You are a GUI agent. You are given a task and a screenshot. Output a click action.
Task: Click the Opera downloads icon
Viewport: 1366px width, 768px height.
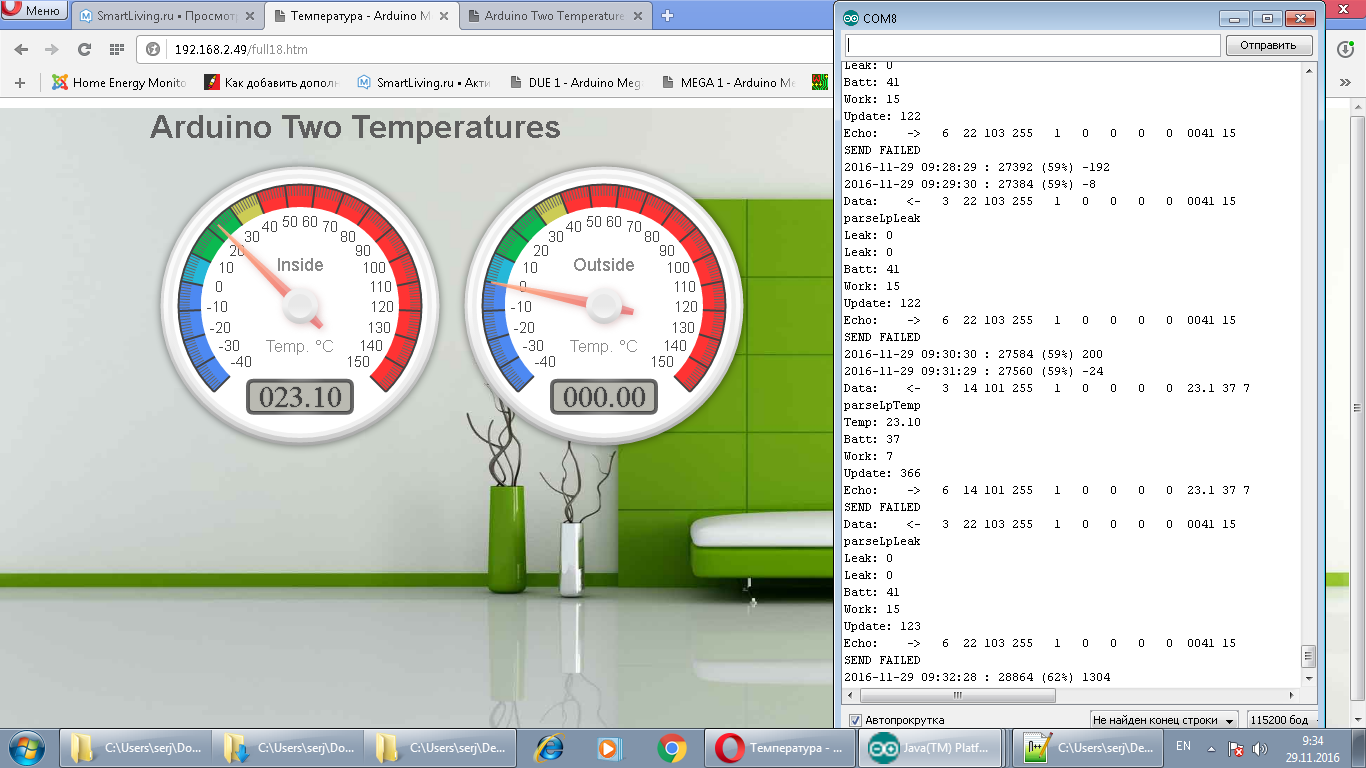point(1345,49)
